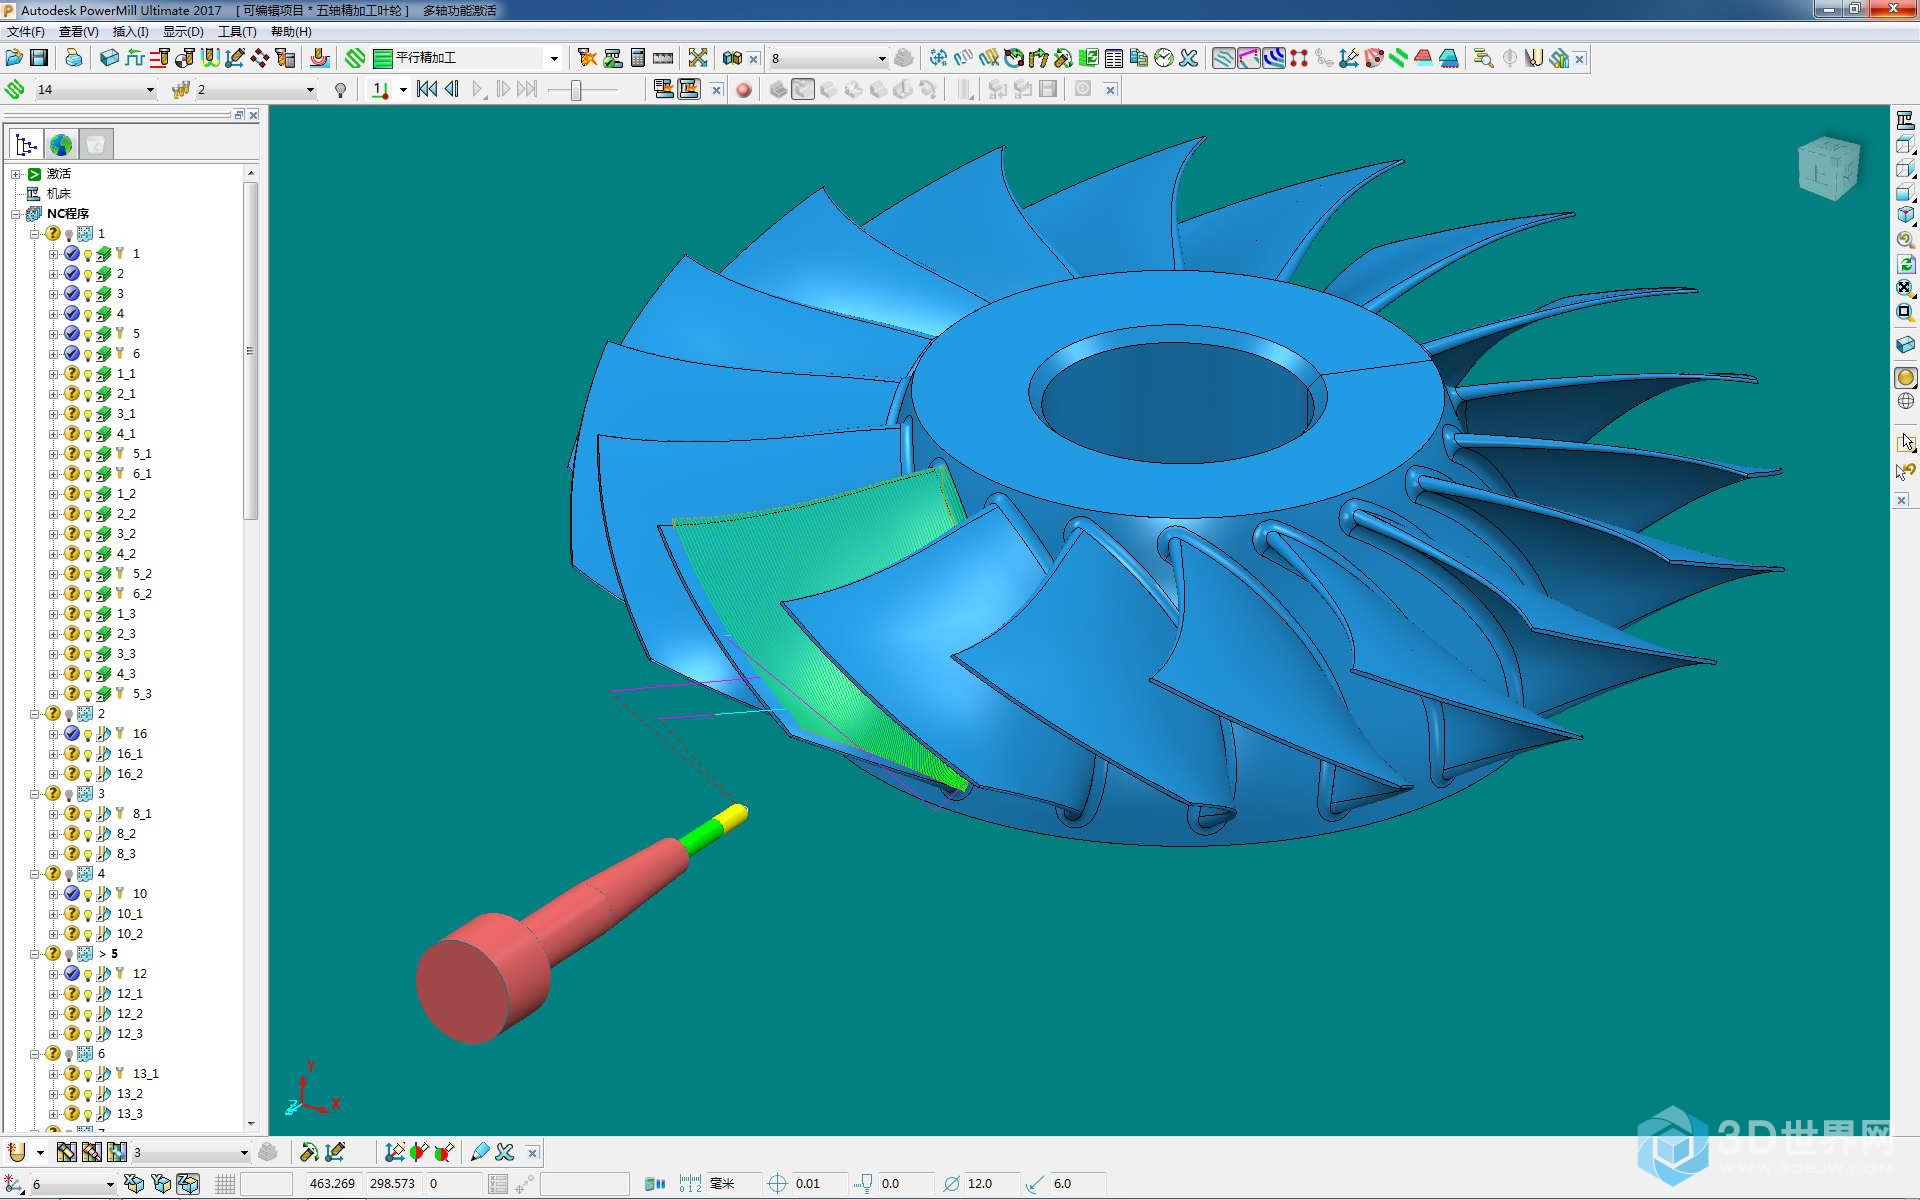Open 显示(D) menu

coord(183,32)
